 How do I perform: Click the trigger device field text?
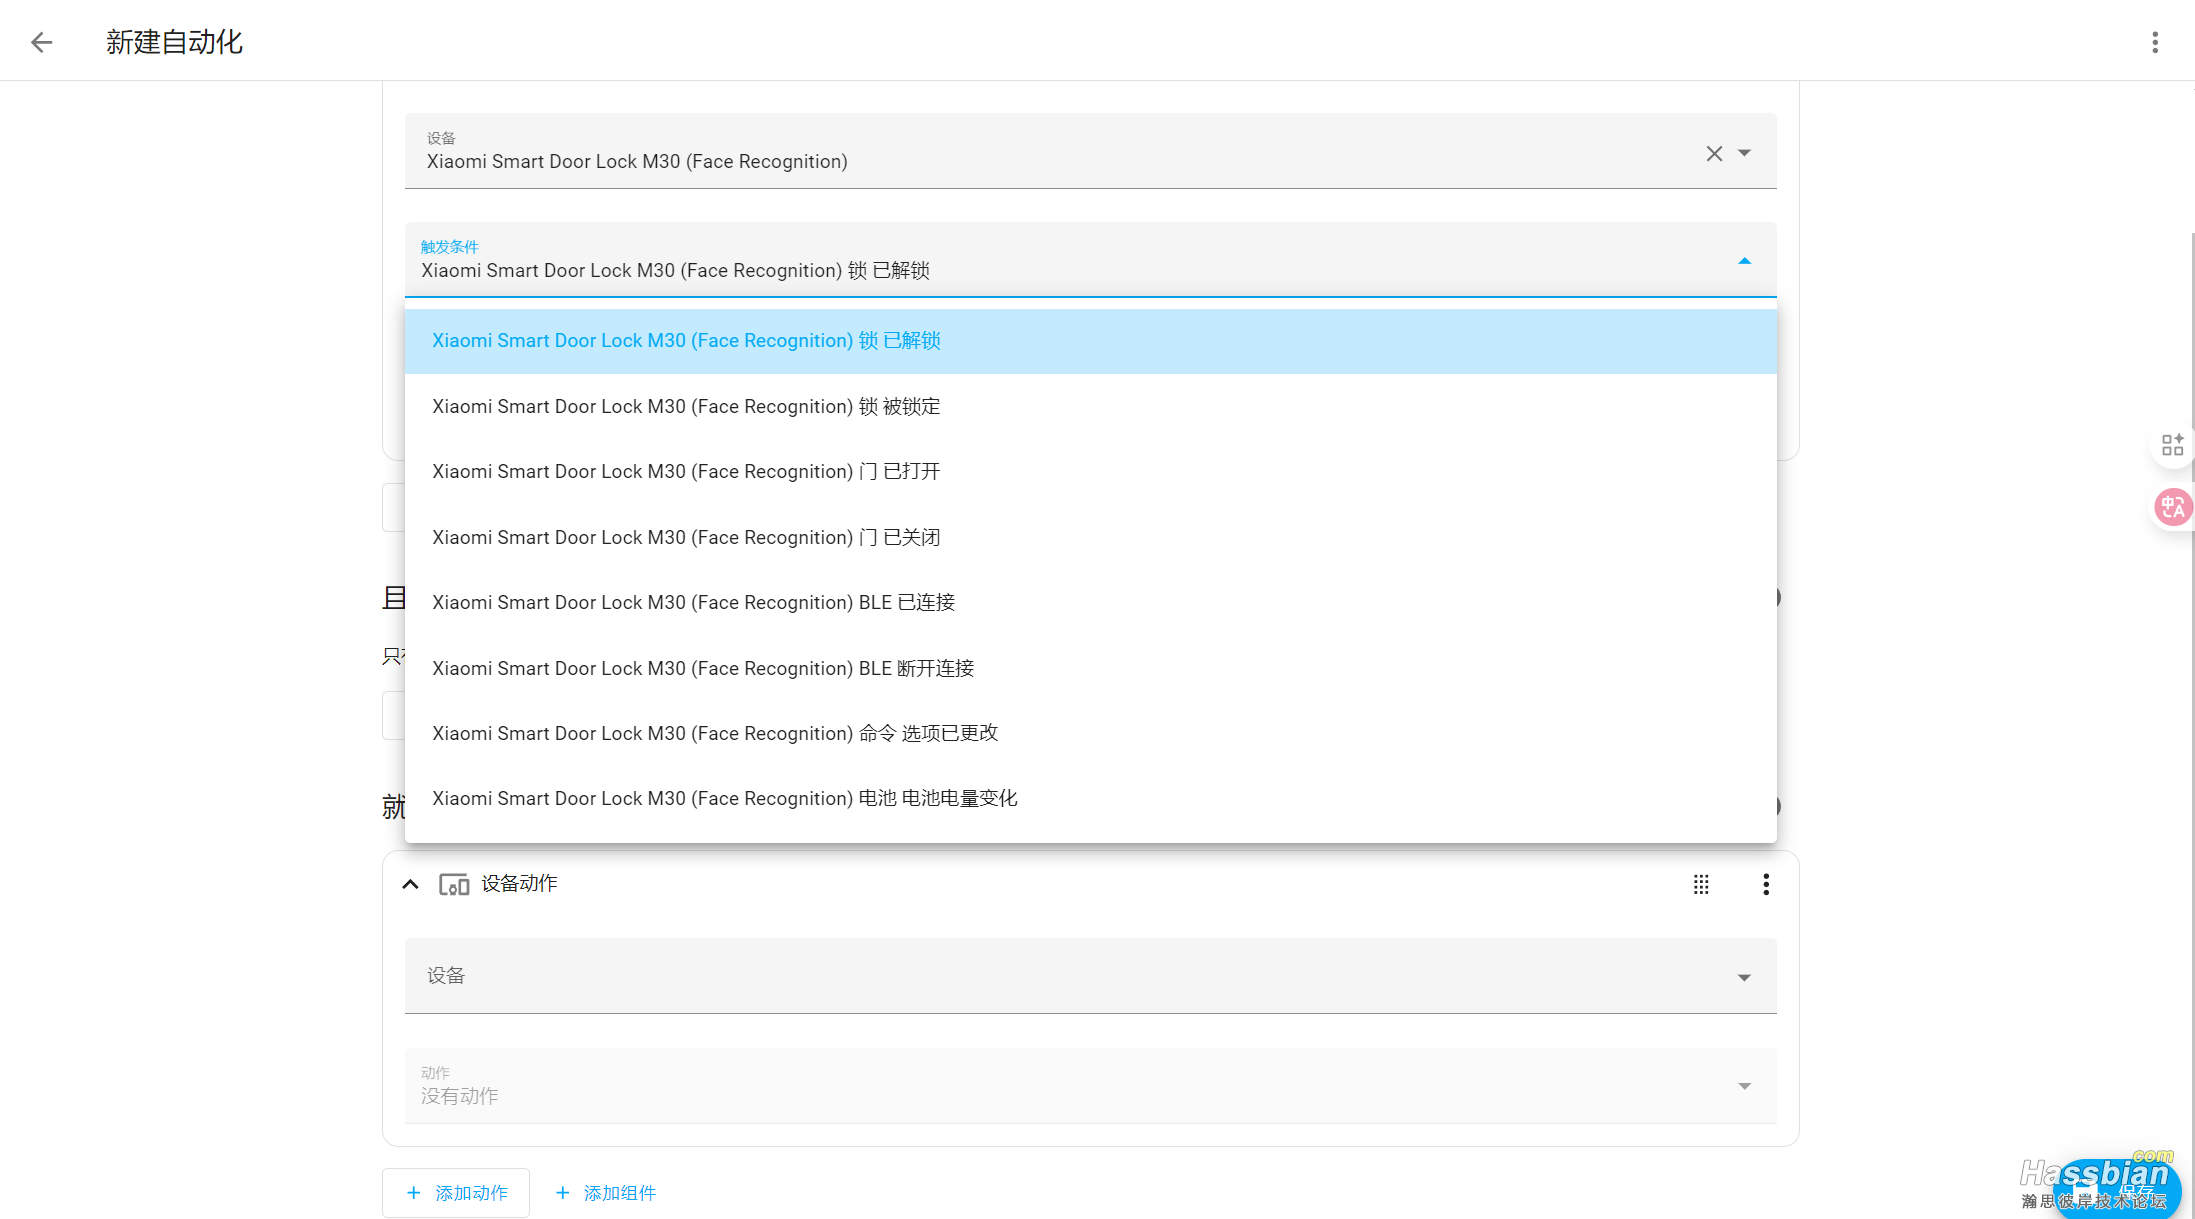point(637,161)
